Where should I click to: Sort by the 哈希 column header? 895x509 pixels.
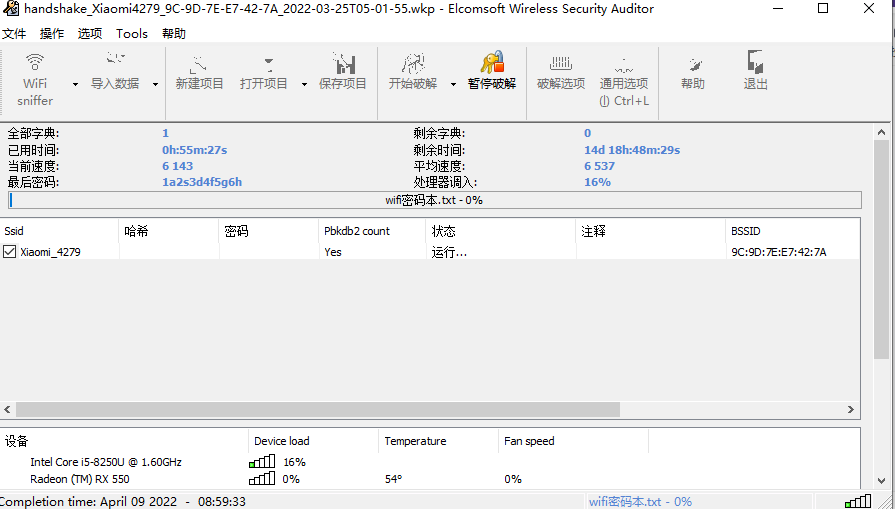coord(168,231)
